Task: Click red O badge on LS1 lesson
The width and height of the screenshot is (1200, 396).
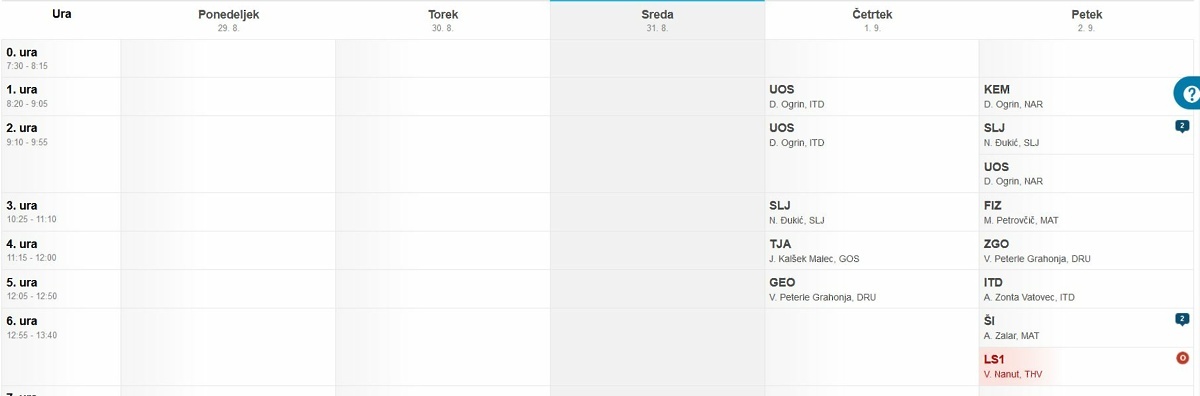Action: tap(1182, 358)
